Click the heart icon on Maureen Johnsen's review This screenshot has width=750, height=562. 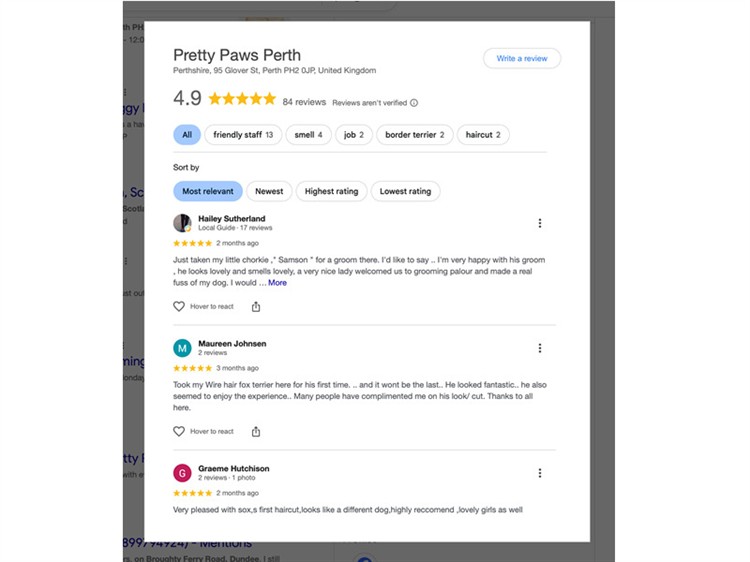[178, 431]
